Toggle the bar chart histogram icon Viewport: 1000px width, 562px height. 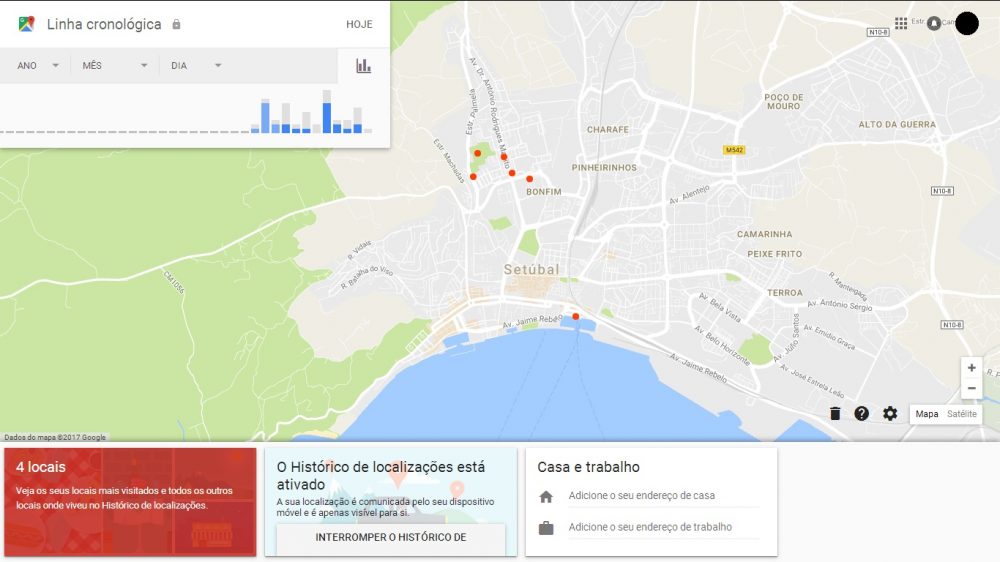point(363,66)
